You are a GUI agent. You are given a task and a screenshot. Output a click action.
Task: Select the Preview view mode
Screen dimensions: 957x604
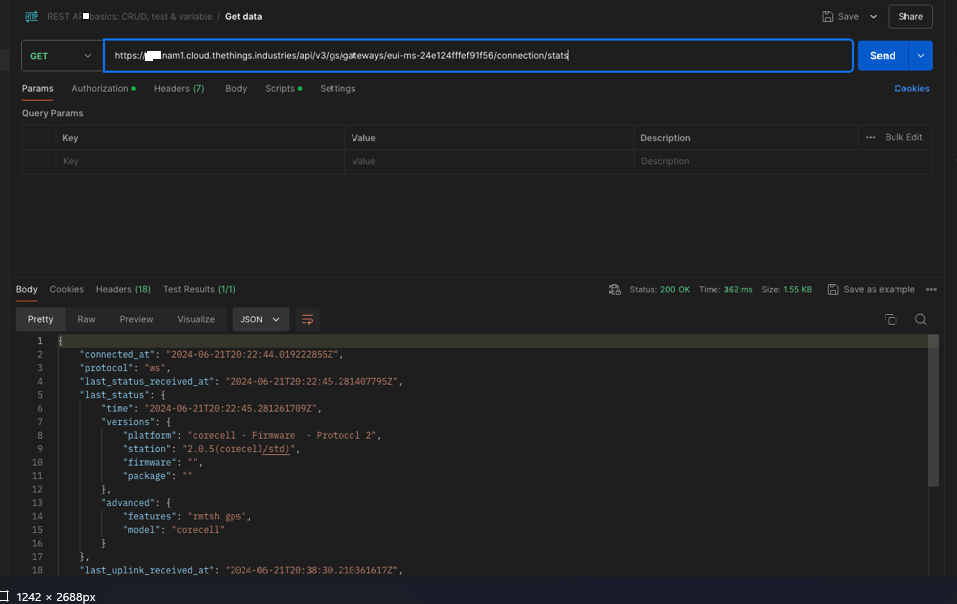pyautogui.click(x=136, y=319)
